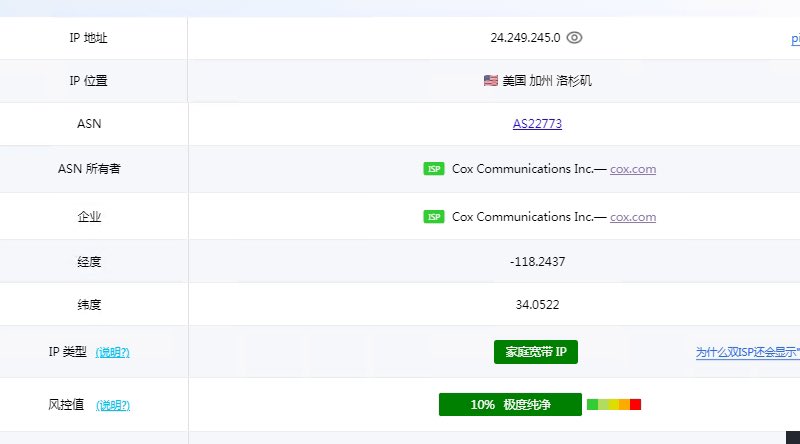
Task: Open the AS22773 ASN link
Action: point(537,124)
